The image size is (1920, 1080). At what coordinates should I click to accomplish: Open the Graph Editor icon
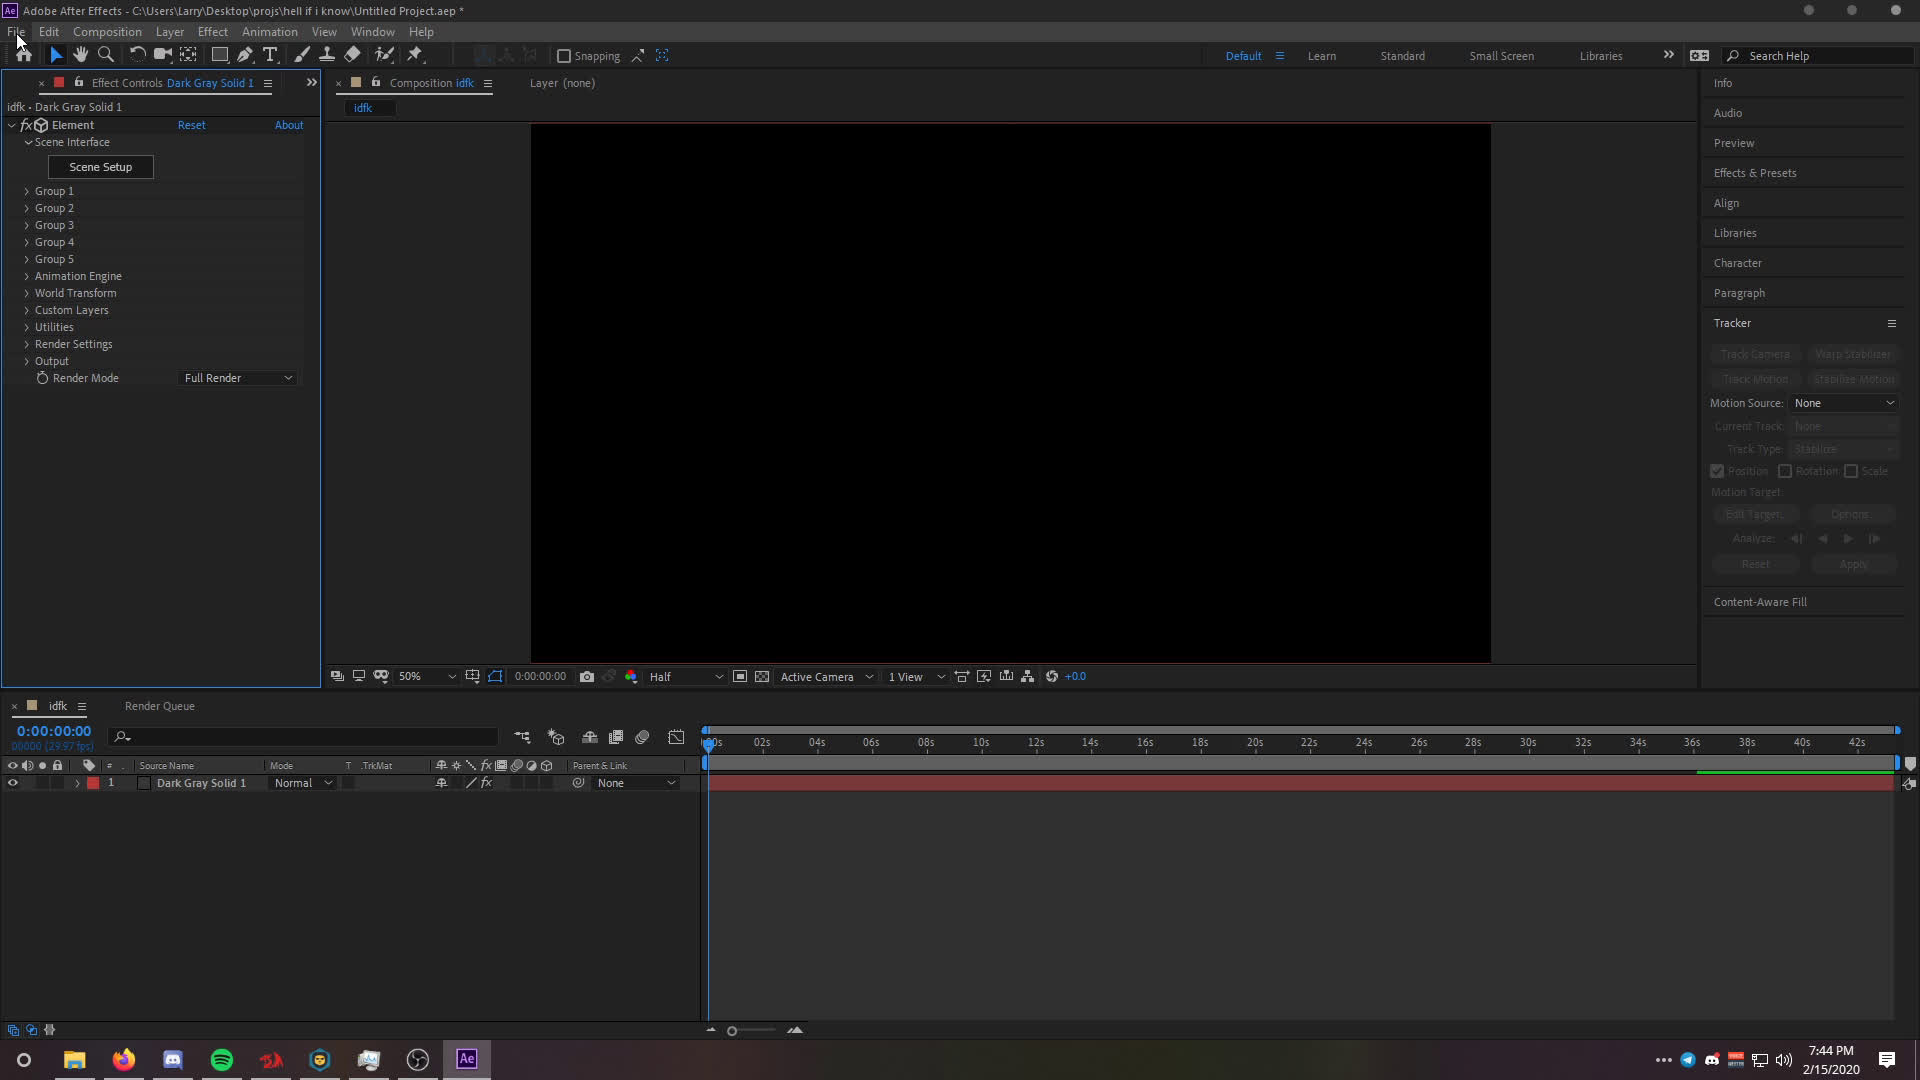[677, 738]
